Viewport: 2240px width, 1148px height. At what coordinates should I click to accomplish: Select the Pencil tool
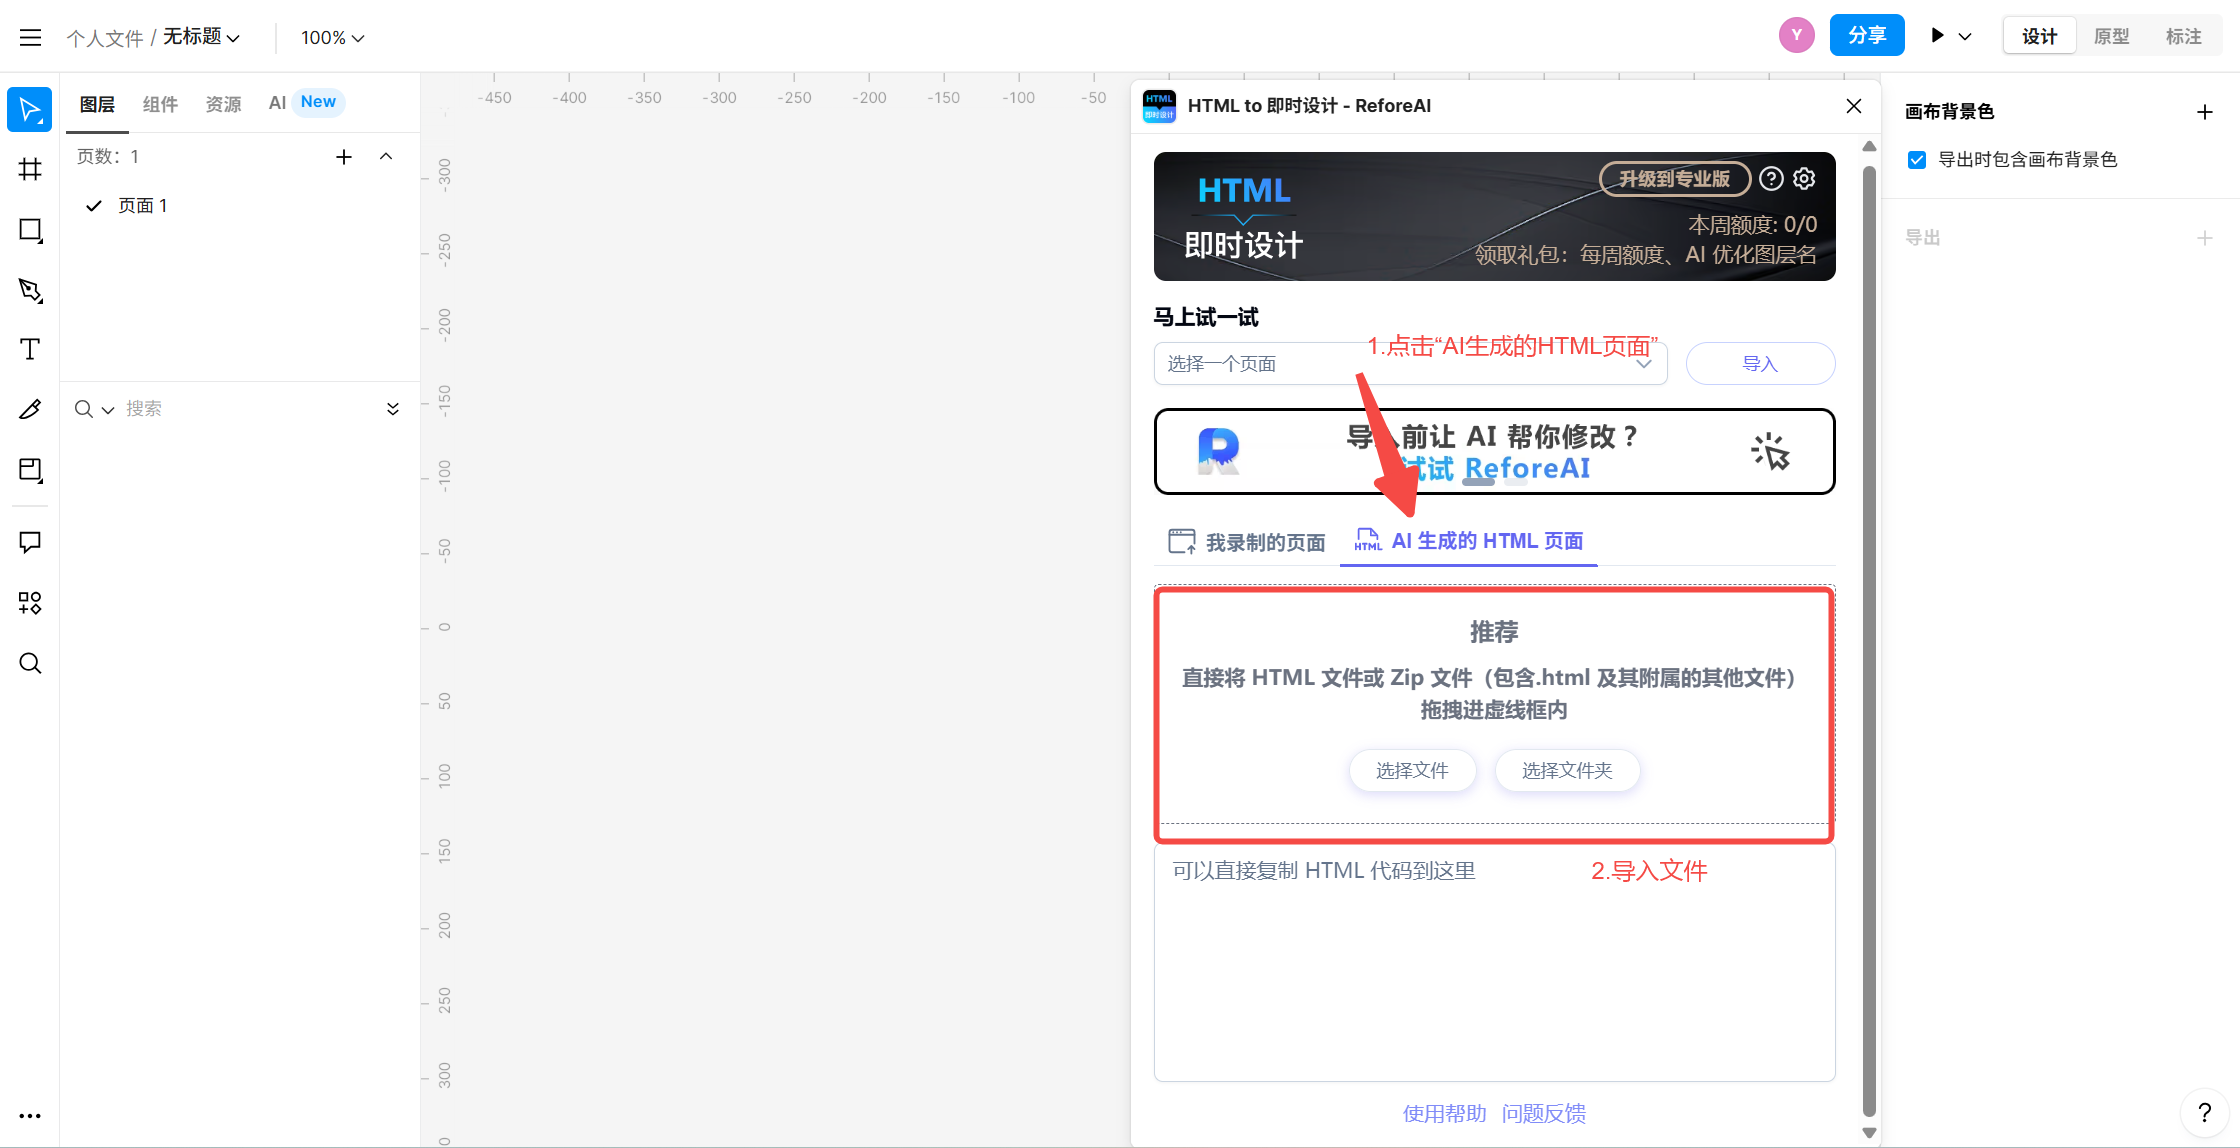click(30, 409)
